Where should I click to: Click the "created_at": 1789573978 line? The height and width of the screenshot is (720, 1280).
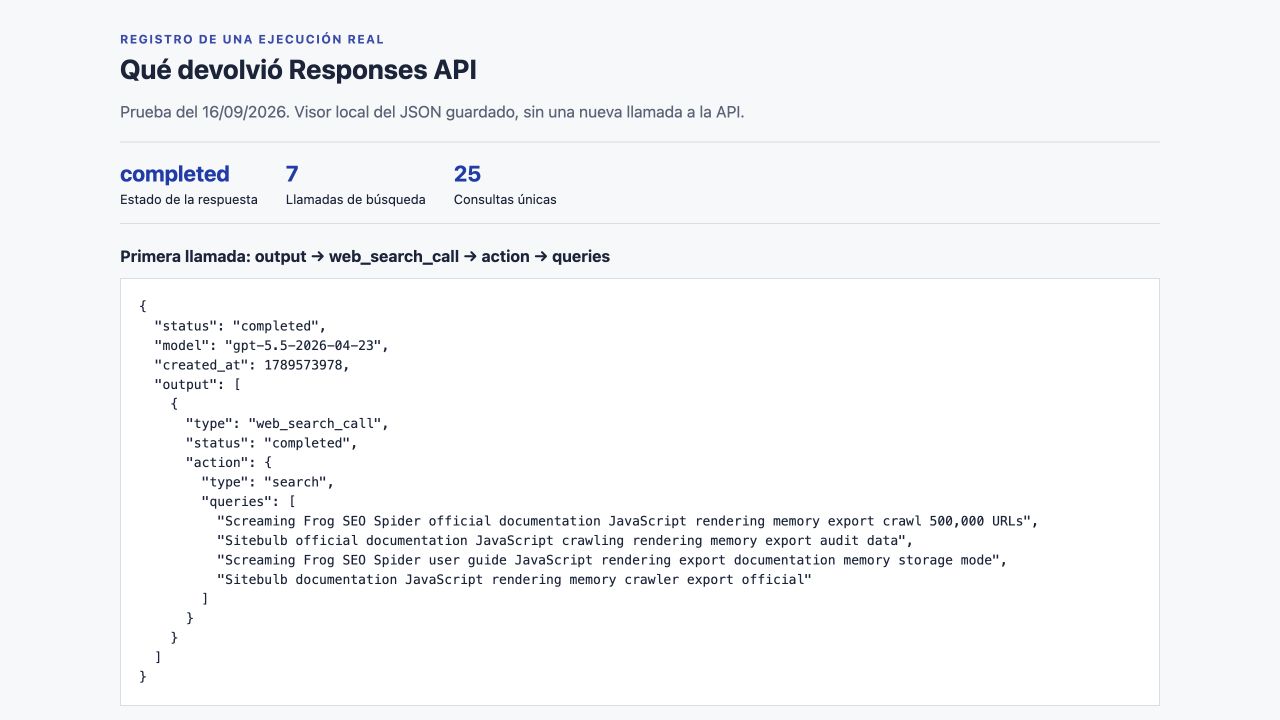point(252,365)
